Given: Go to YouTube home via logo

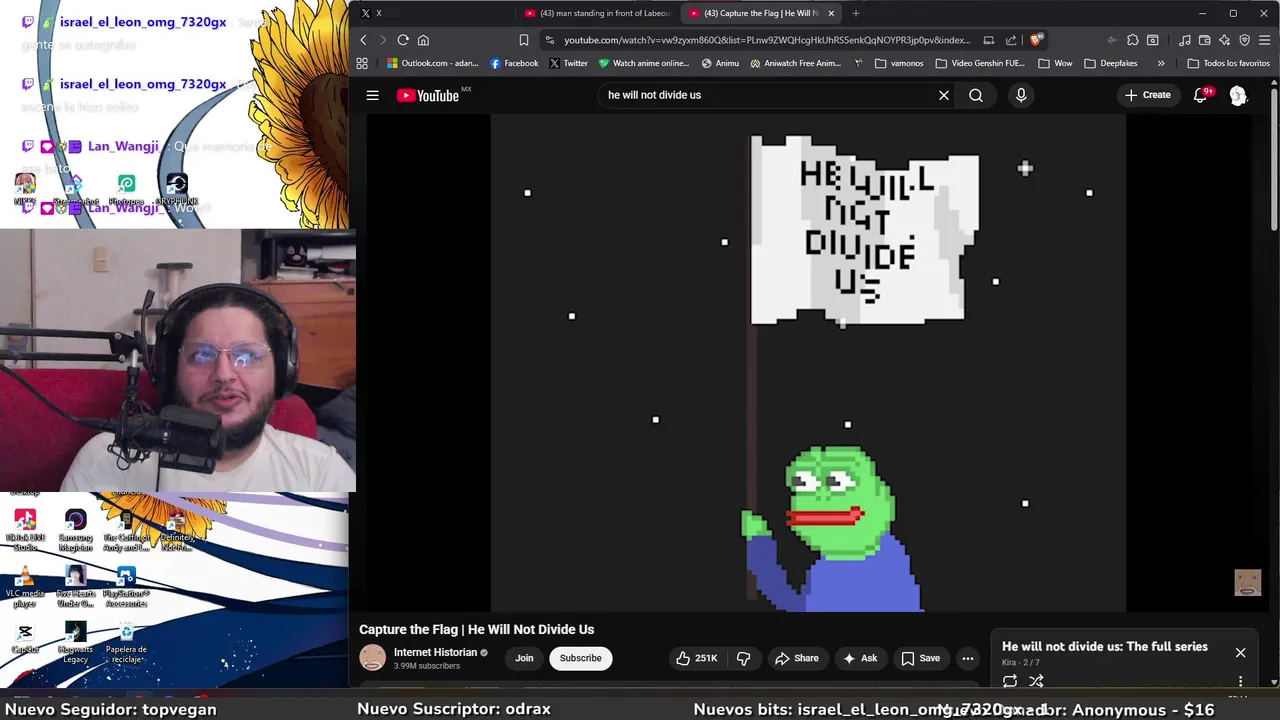Looking at the screenshot, I should point(428,95).
